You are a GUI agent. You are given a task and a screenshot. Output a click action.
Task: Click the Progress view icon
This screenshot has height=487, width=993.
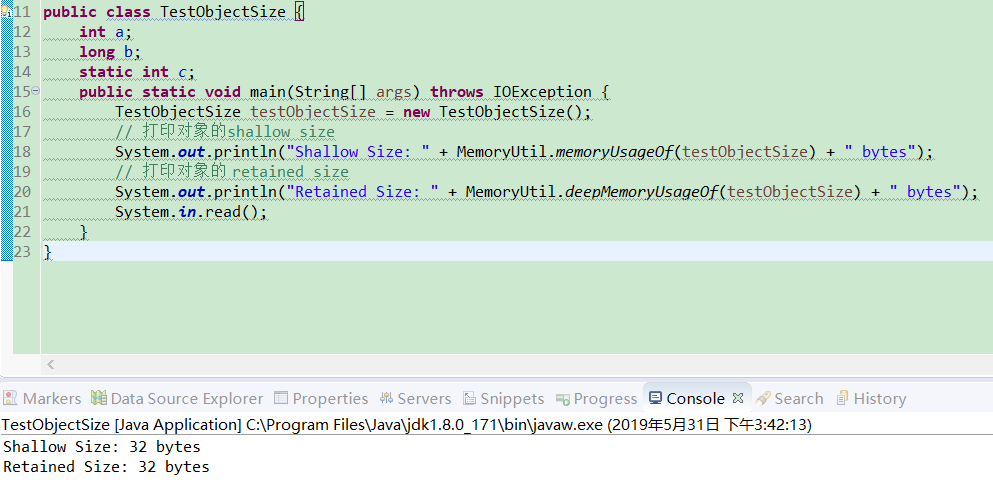pos(564,399)
